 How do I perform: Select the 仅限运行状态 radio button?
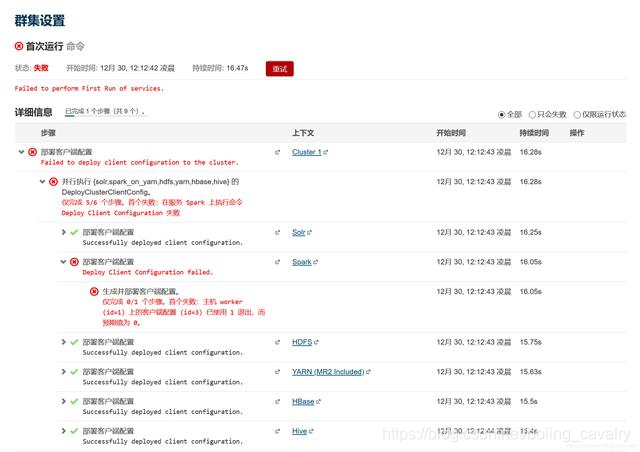click(577, 115)
